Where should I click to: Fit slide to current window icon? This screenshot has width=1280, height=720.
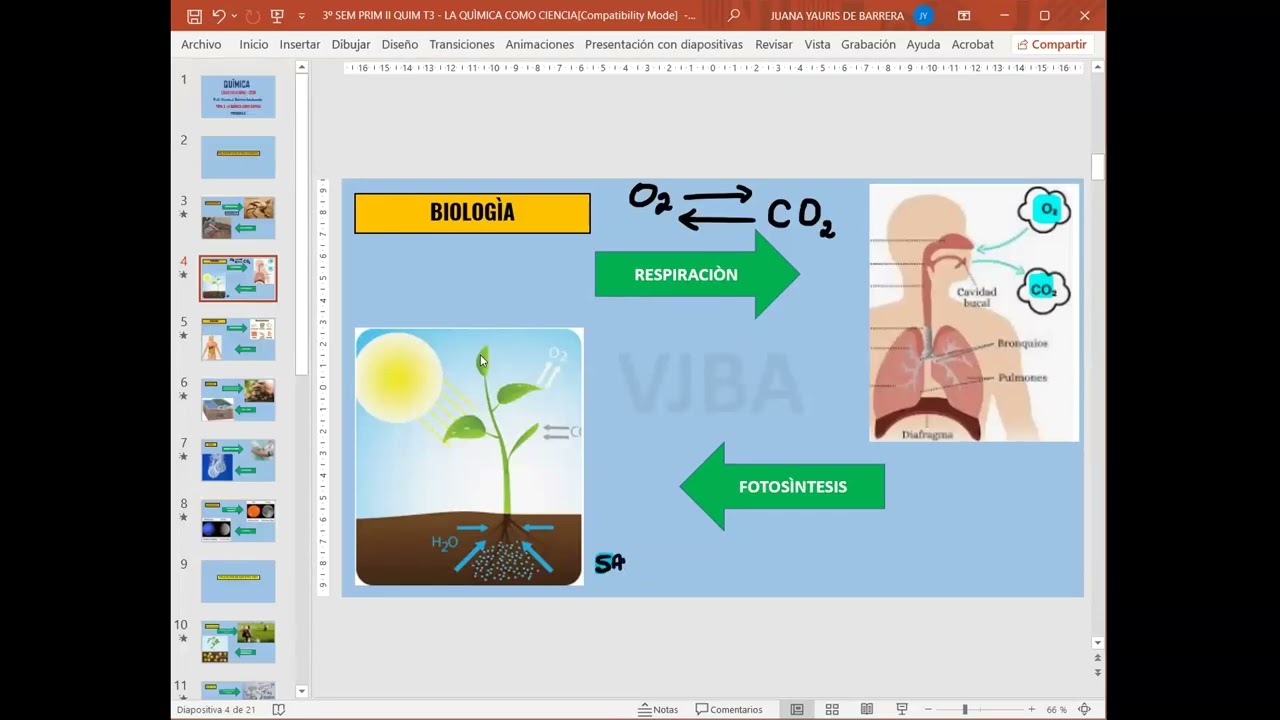tap(1084, 709)
